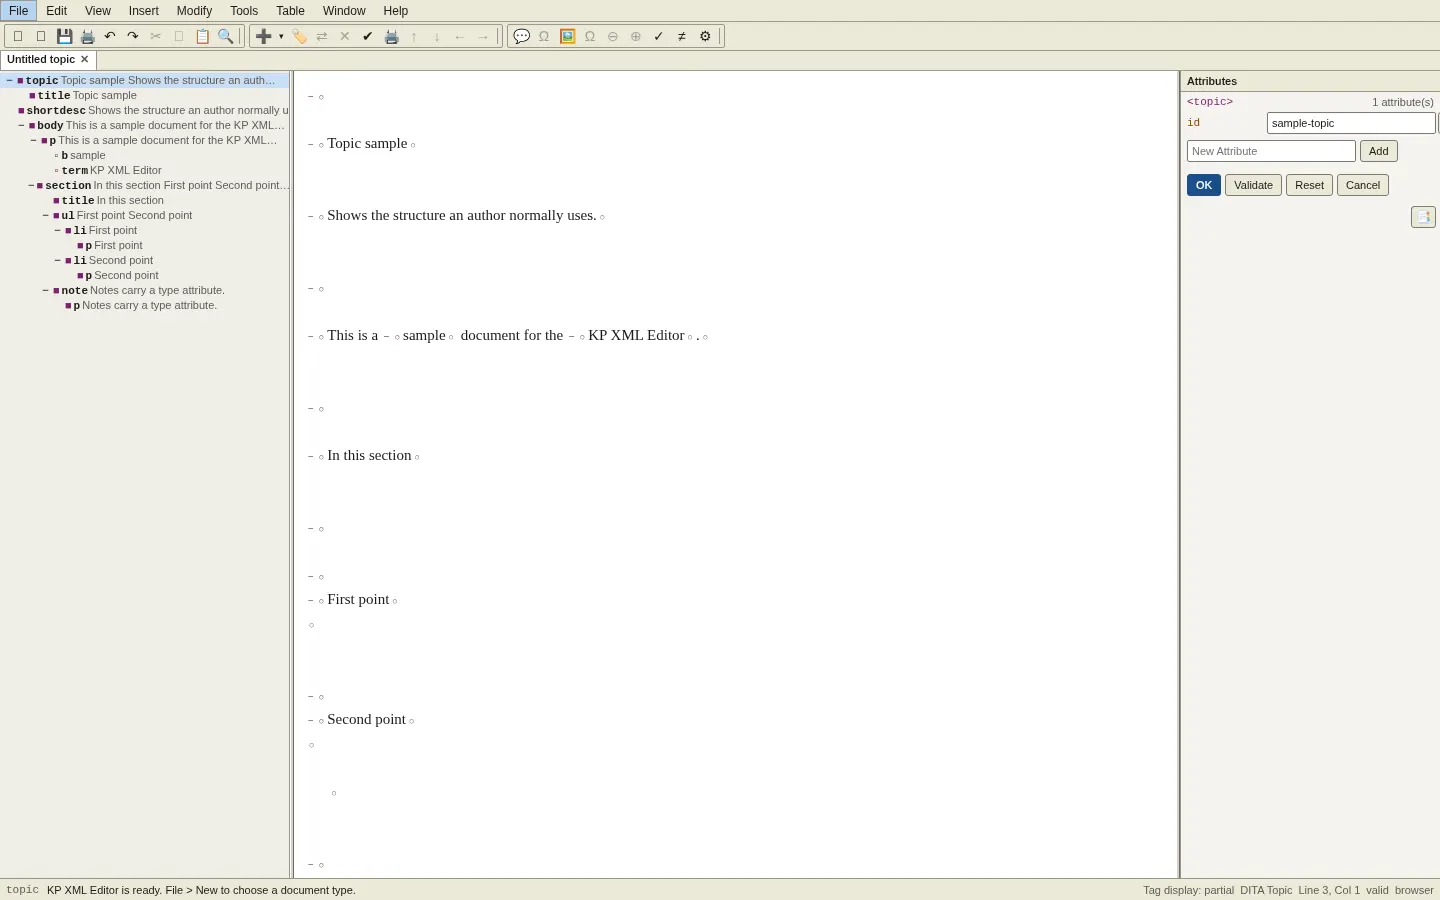Open the File menu

[18, 11]
